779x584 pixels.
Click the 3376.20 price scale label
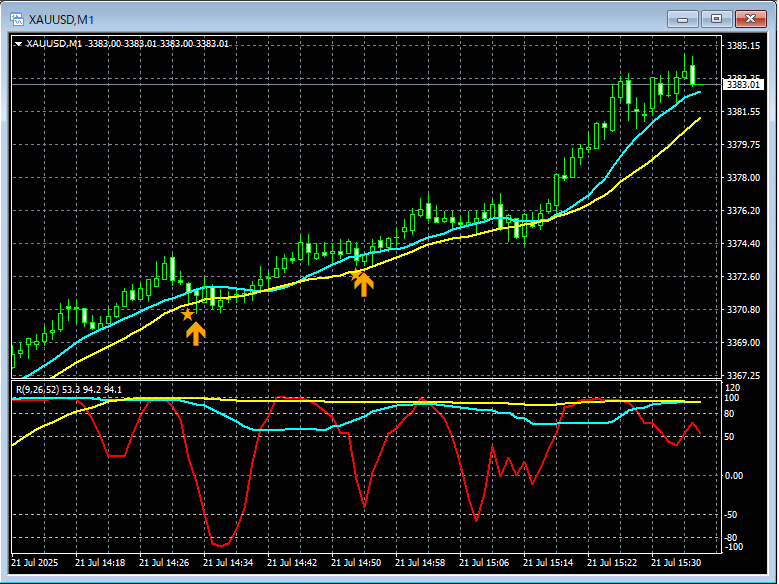[x=743, y=211]
